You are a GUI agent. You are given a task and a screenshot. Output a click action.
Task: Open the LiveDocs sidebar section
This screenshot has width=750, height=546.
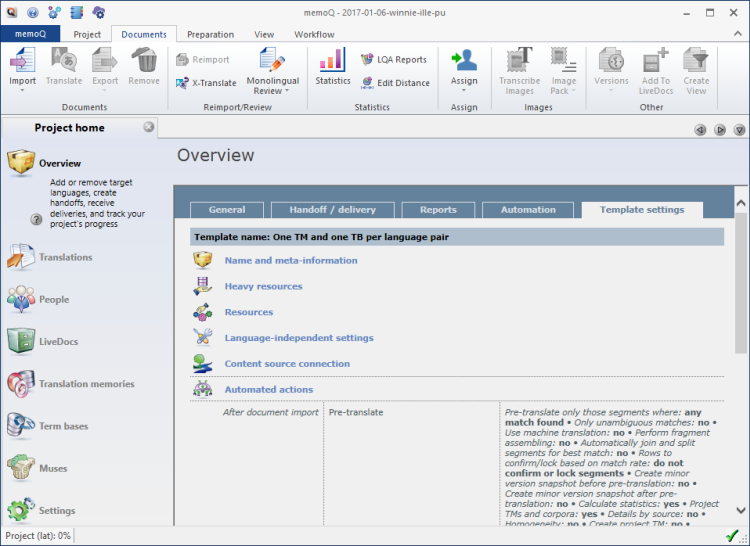pyautogui.click(x=58, y=342)
